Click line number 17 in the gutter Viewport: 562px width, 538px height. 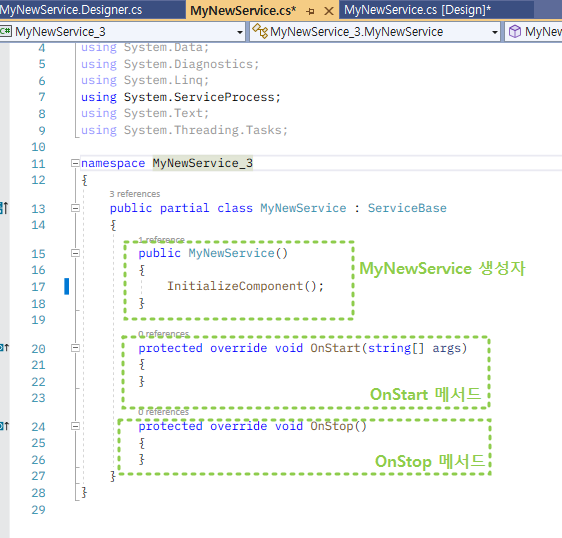point(38,287)
